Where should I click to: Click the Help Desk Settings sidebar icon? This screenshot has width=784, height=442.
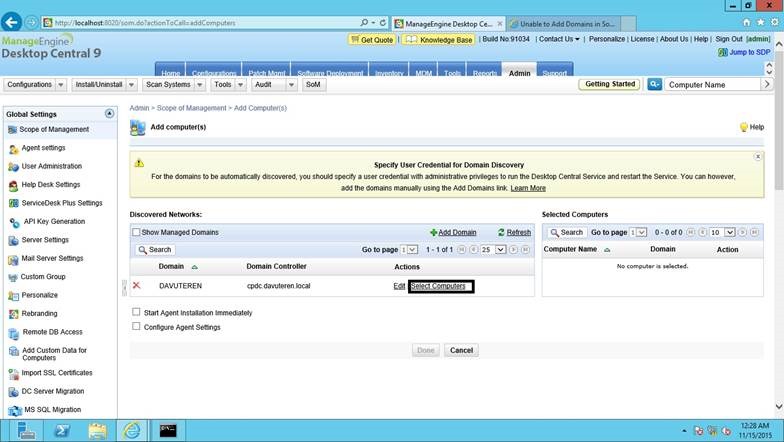pos(14,186)
